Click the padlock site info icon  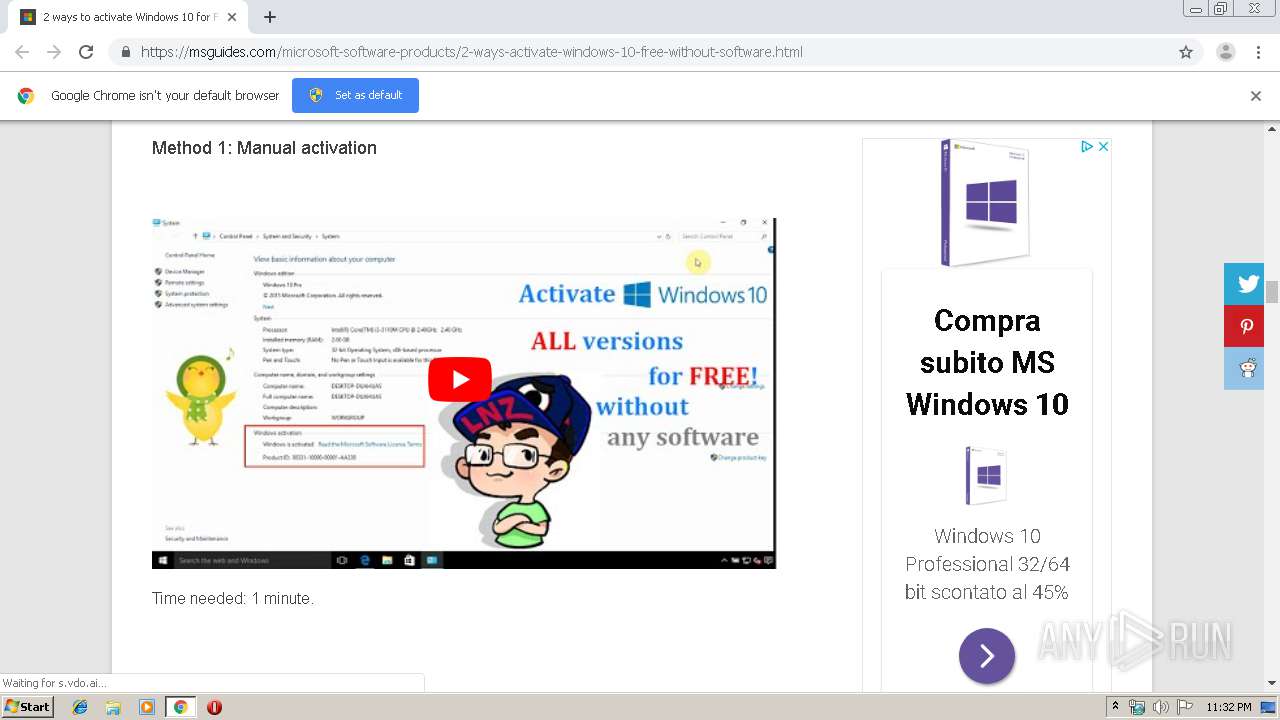(x=125, y=52)
